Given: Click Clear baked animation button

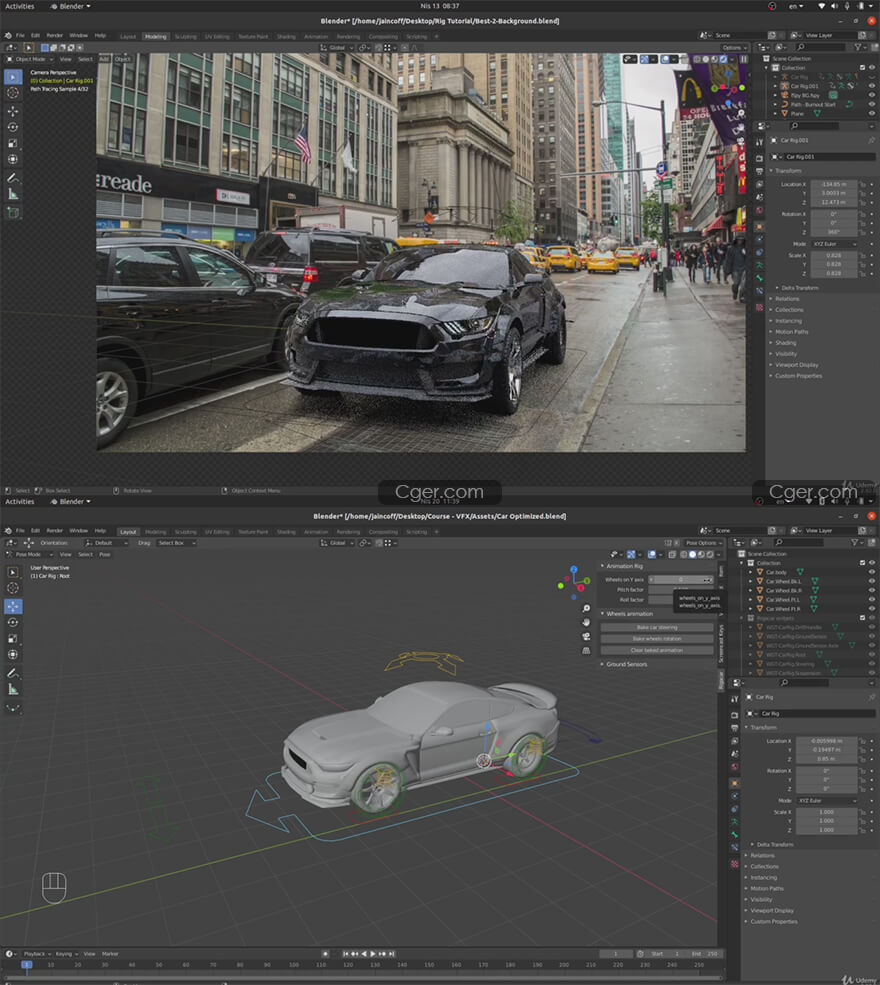Looking at the screenshot, I should 657,650.
